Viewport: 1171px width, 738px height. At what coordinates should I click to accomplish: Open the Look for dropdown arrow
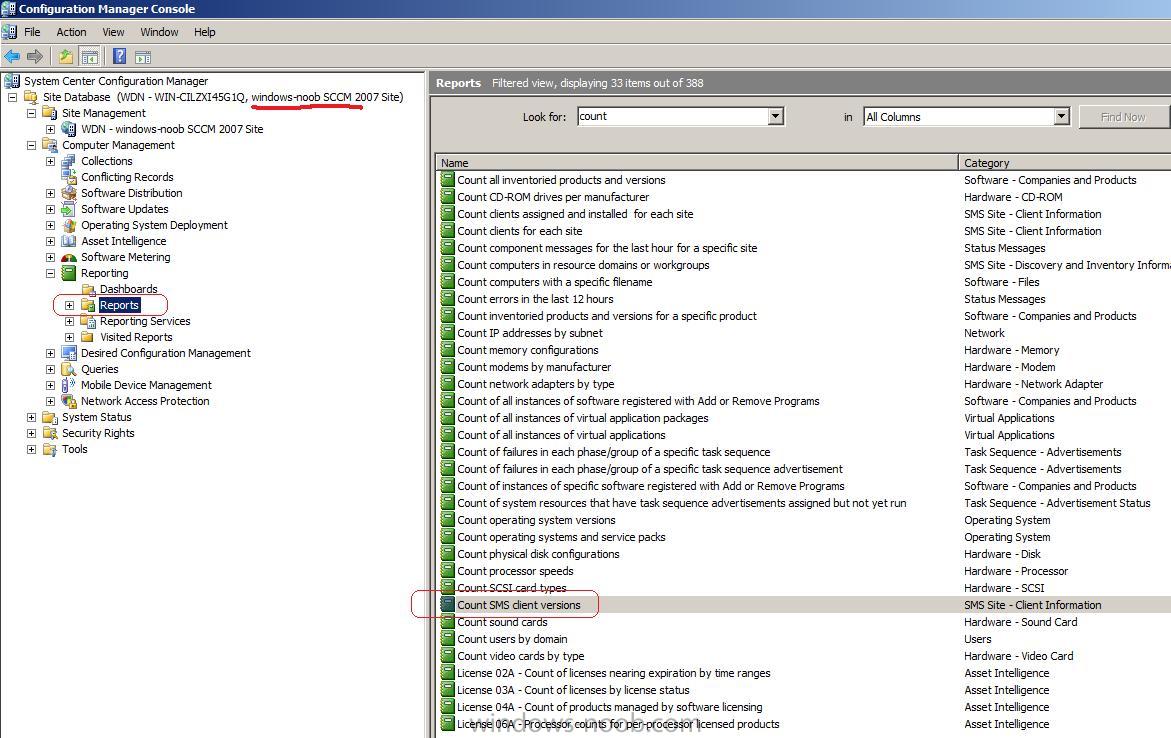tap(775, 116)
